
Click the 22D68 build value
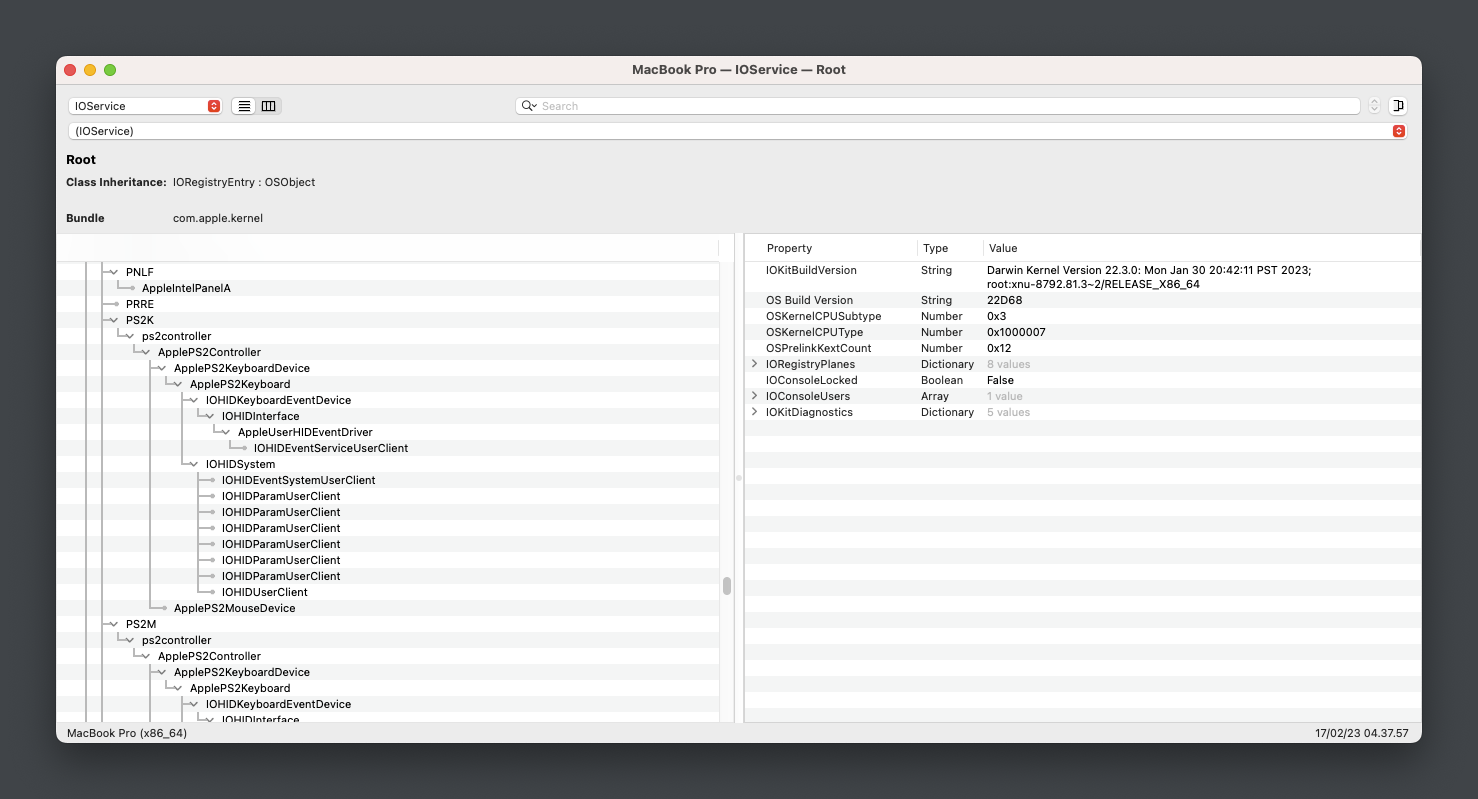1004,300
